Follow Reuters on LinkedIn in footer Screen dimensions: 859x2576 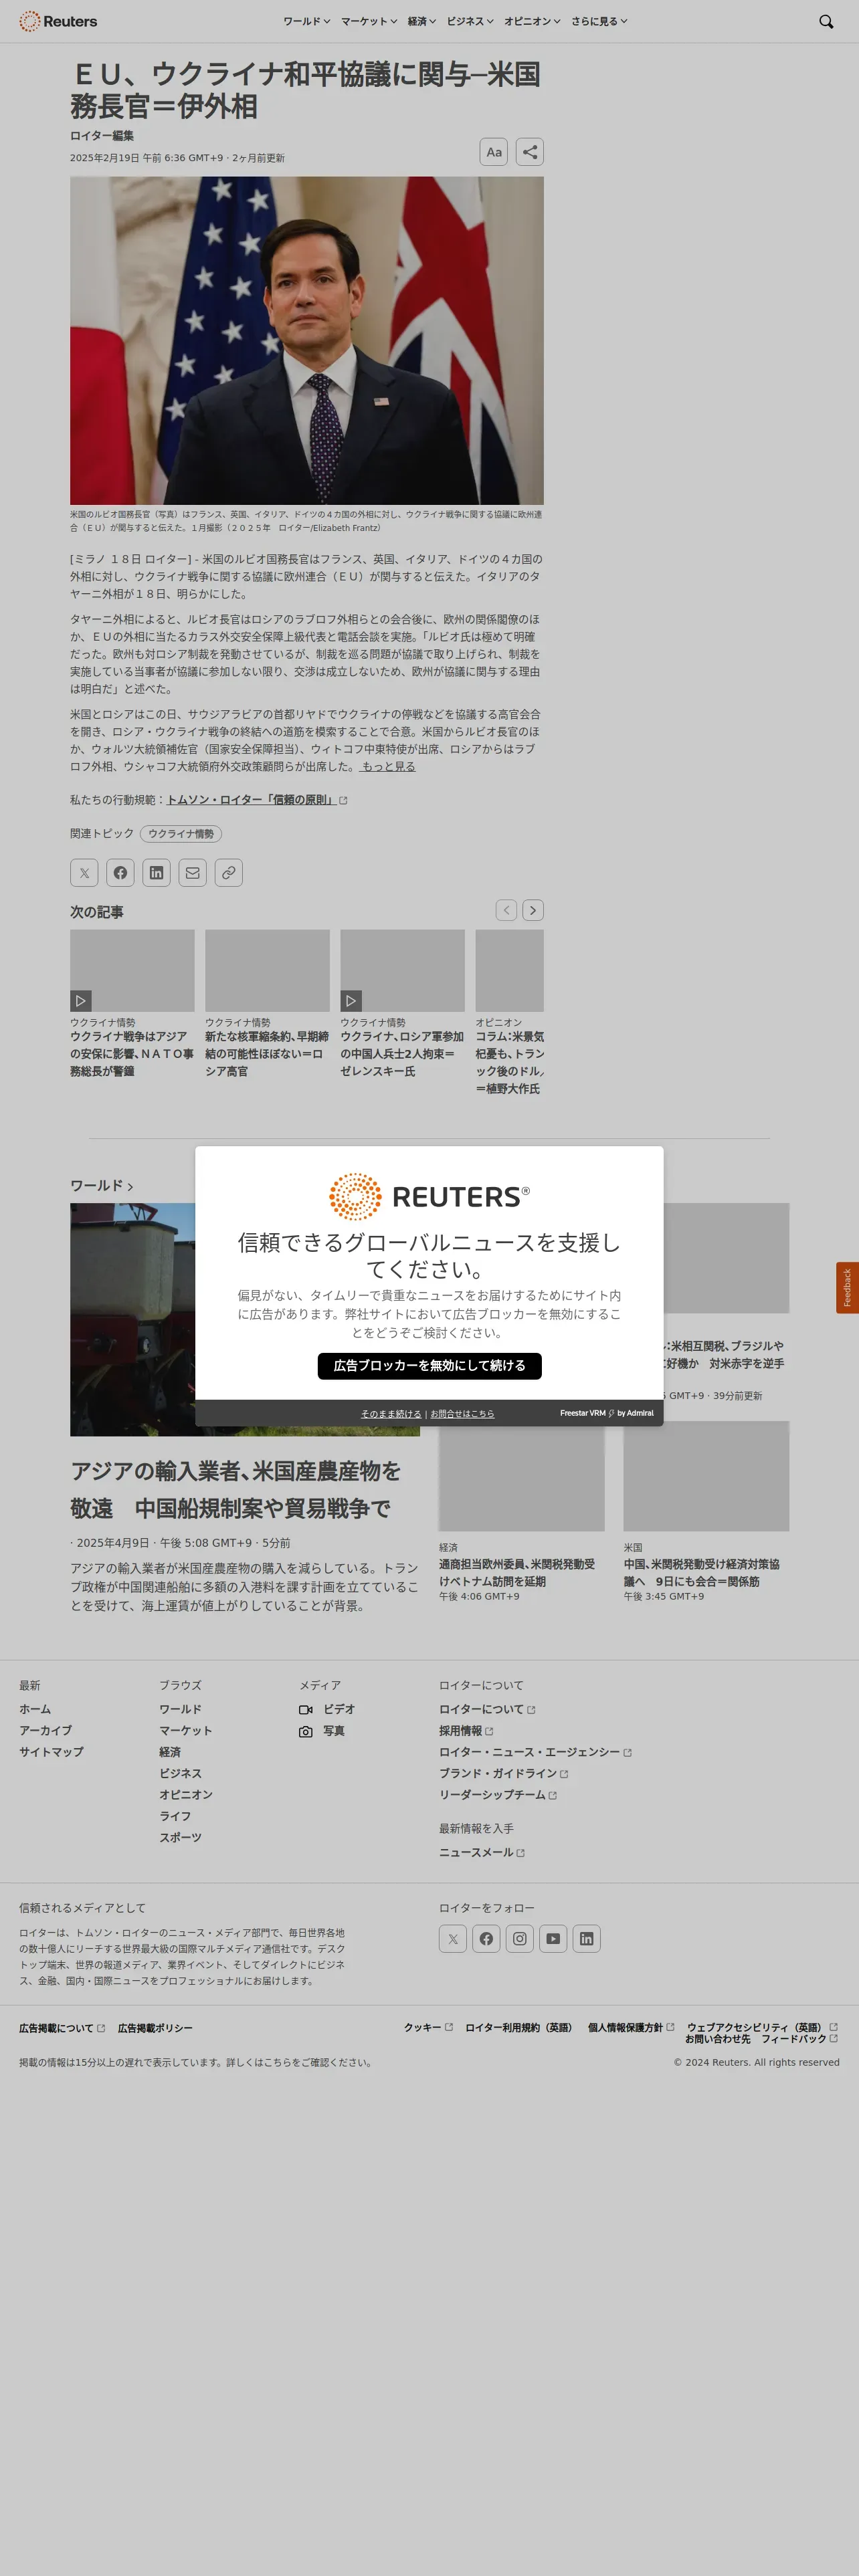point(587,1939)
